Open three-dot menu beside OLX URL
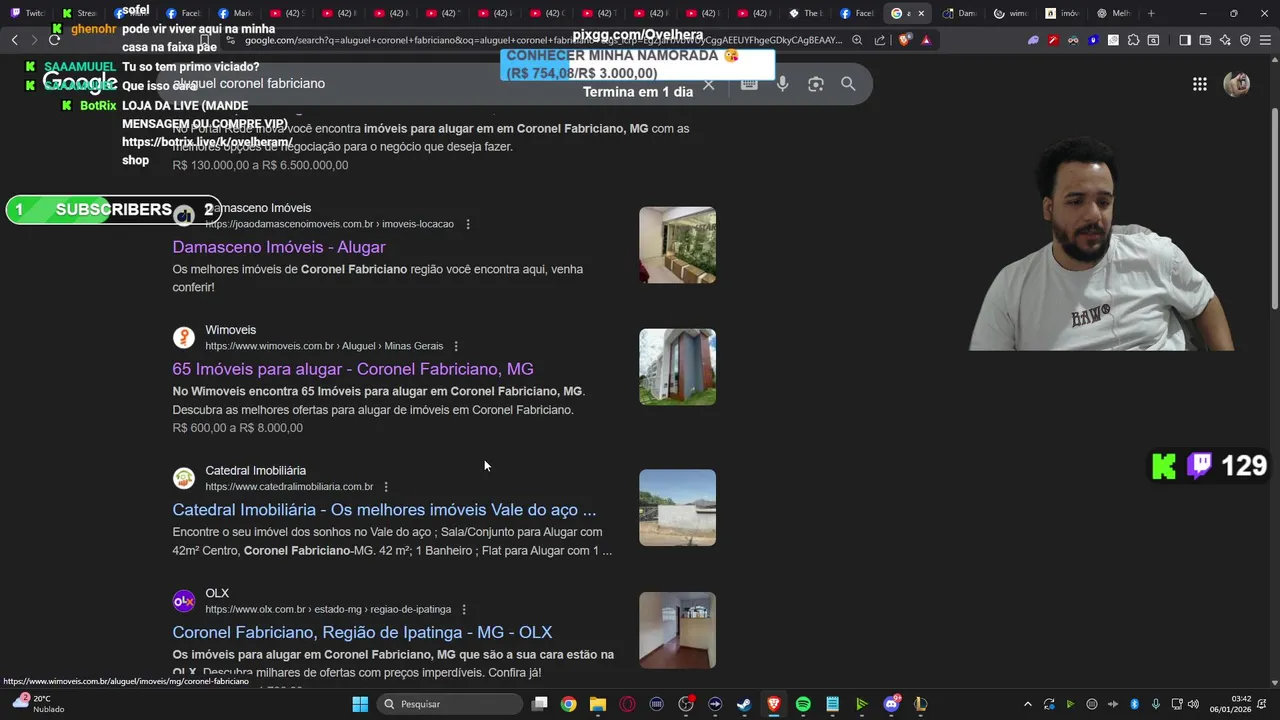The width and height of the screenshot is (1280, 720). coord(464,609)
